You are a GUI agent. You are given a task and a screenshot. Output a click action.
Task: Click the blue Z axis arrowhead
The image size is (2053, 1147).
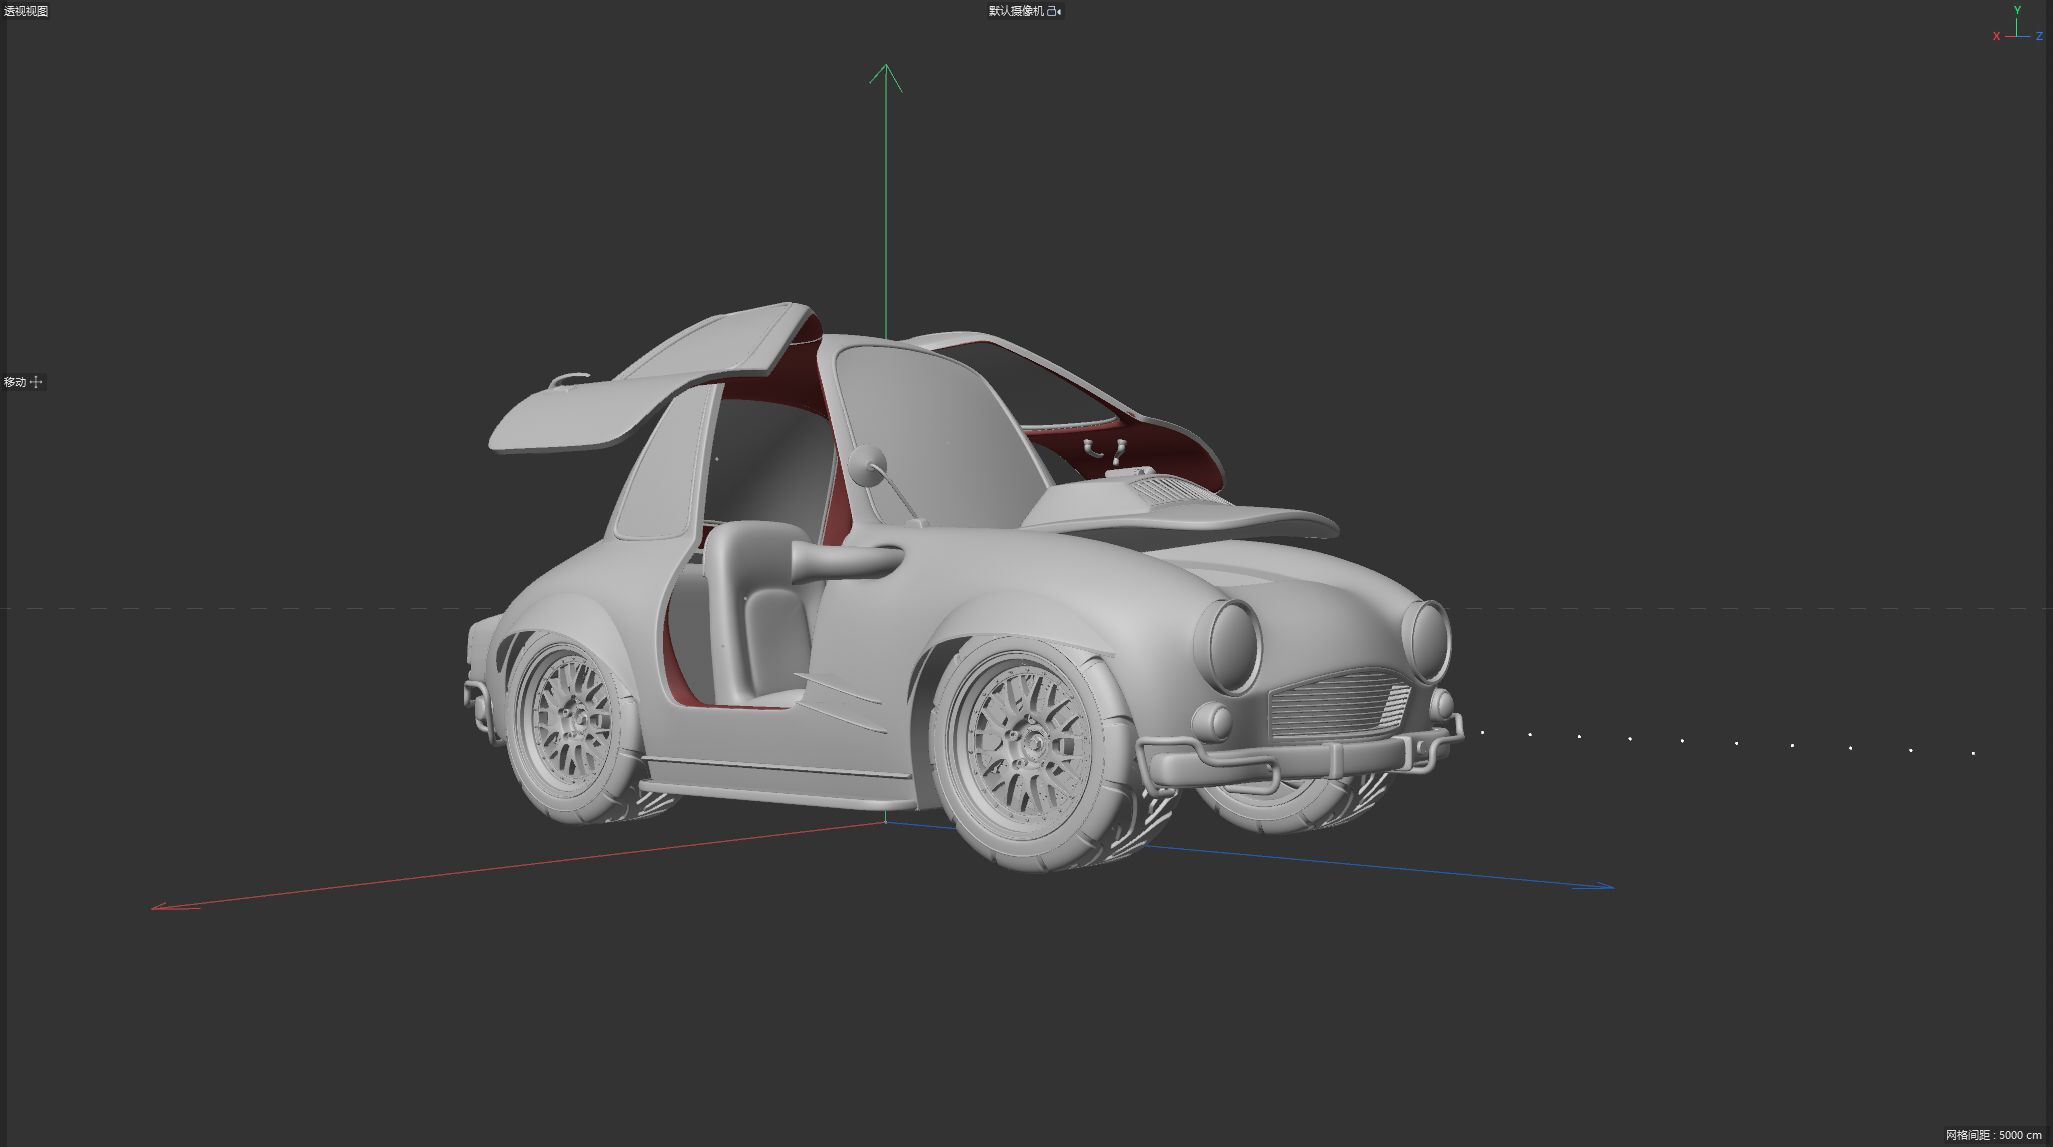tap(1594, 886)
